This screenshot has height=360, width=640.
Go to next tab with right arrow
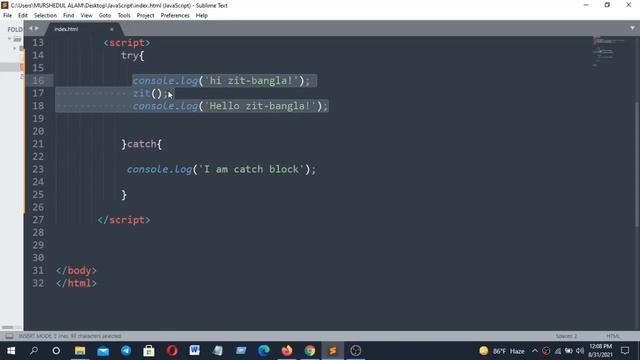tap(37, 29)
